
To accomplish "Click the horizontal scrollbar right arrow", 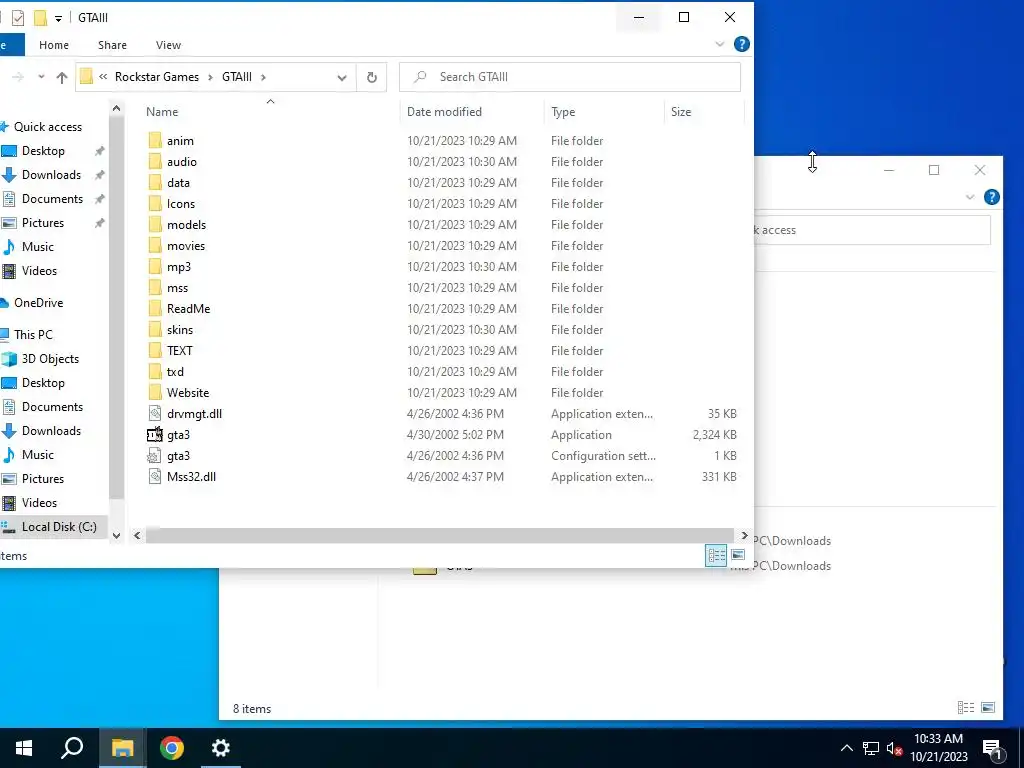I will (x=744, y=536).
